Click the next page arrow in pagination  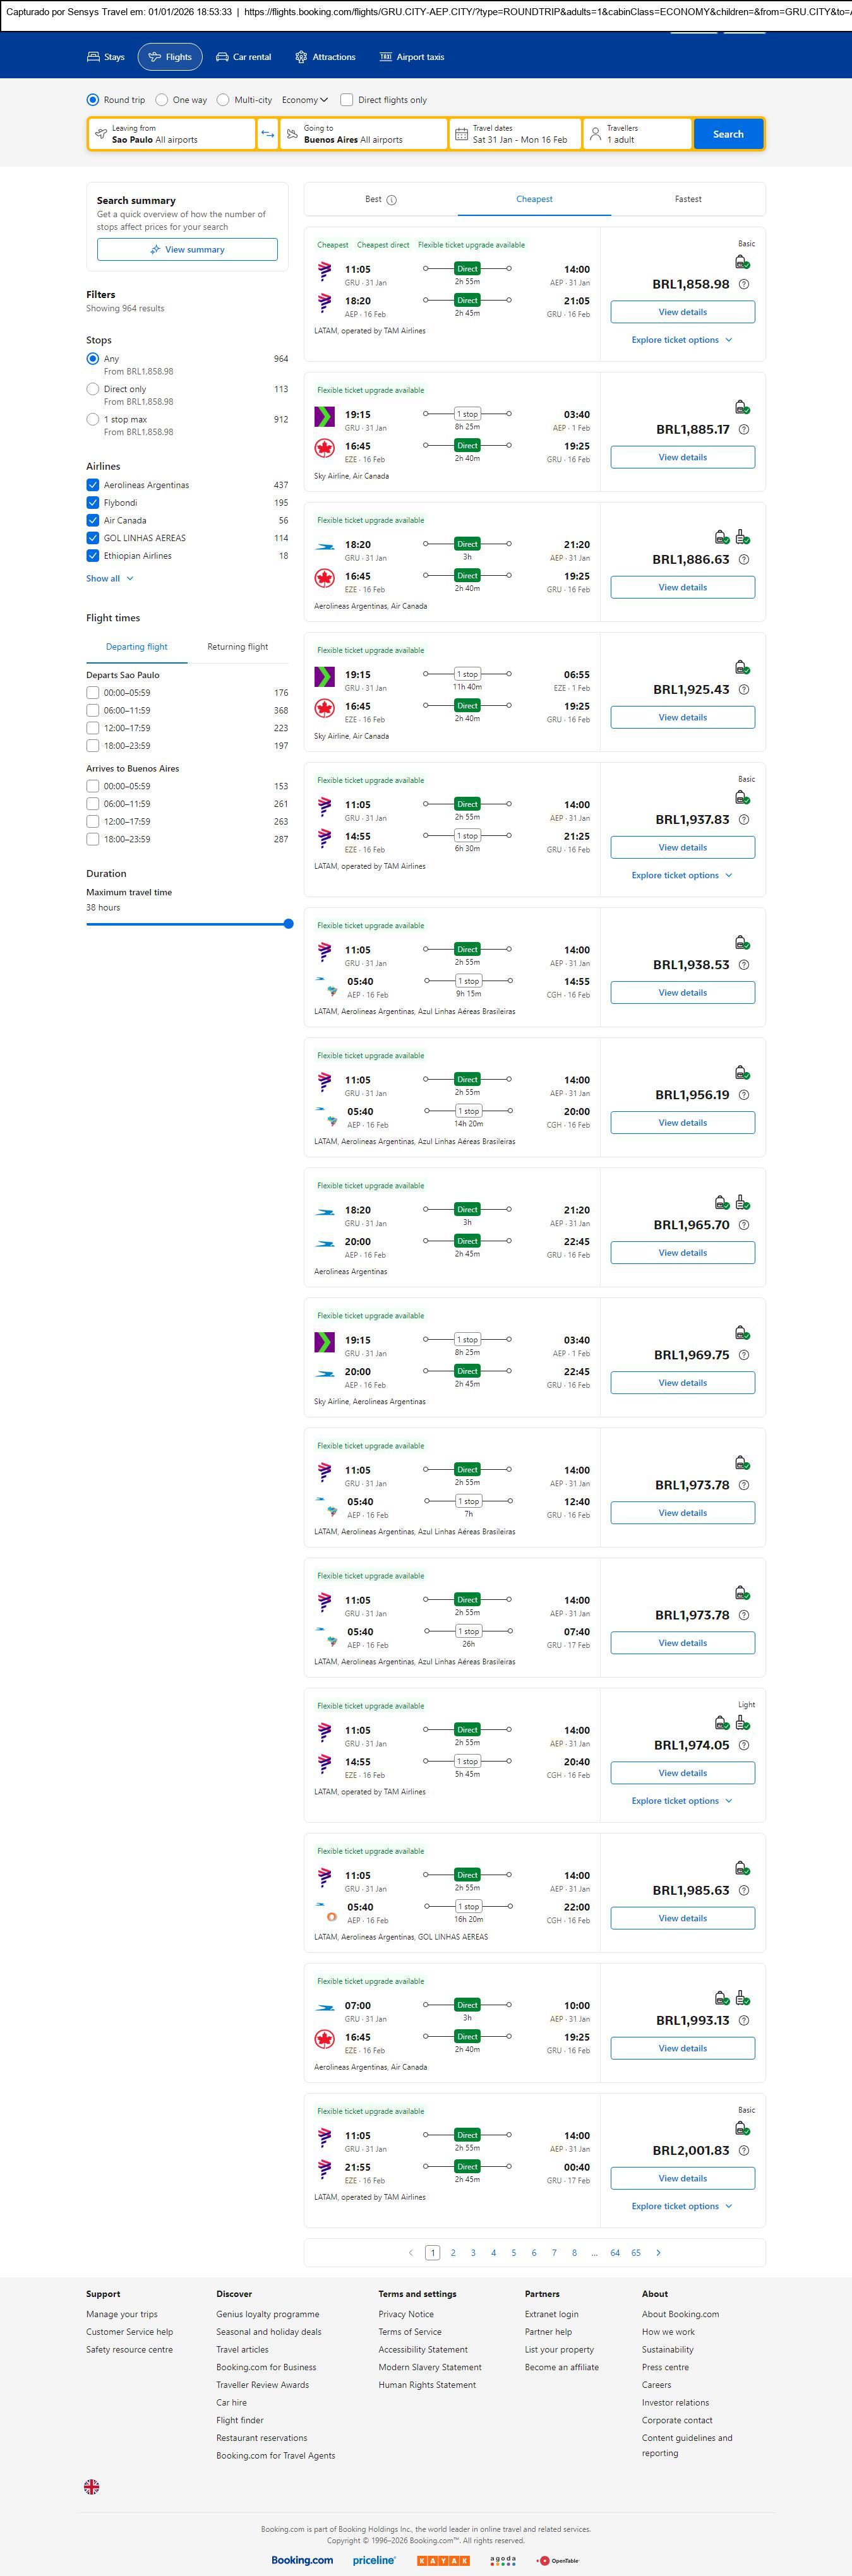[x=658, y=2252]
